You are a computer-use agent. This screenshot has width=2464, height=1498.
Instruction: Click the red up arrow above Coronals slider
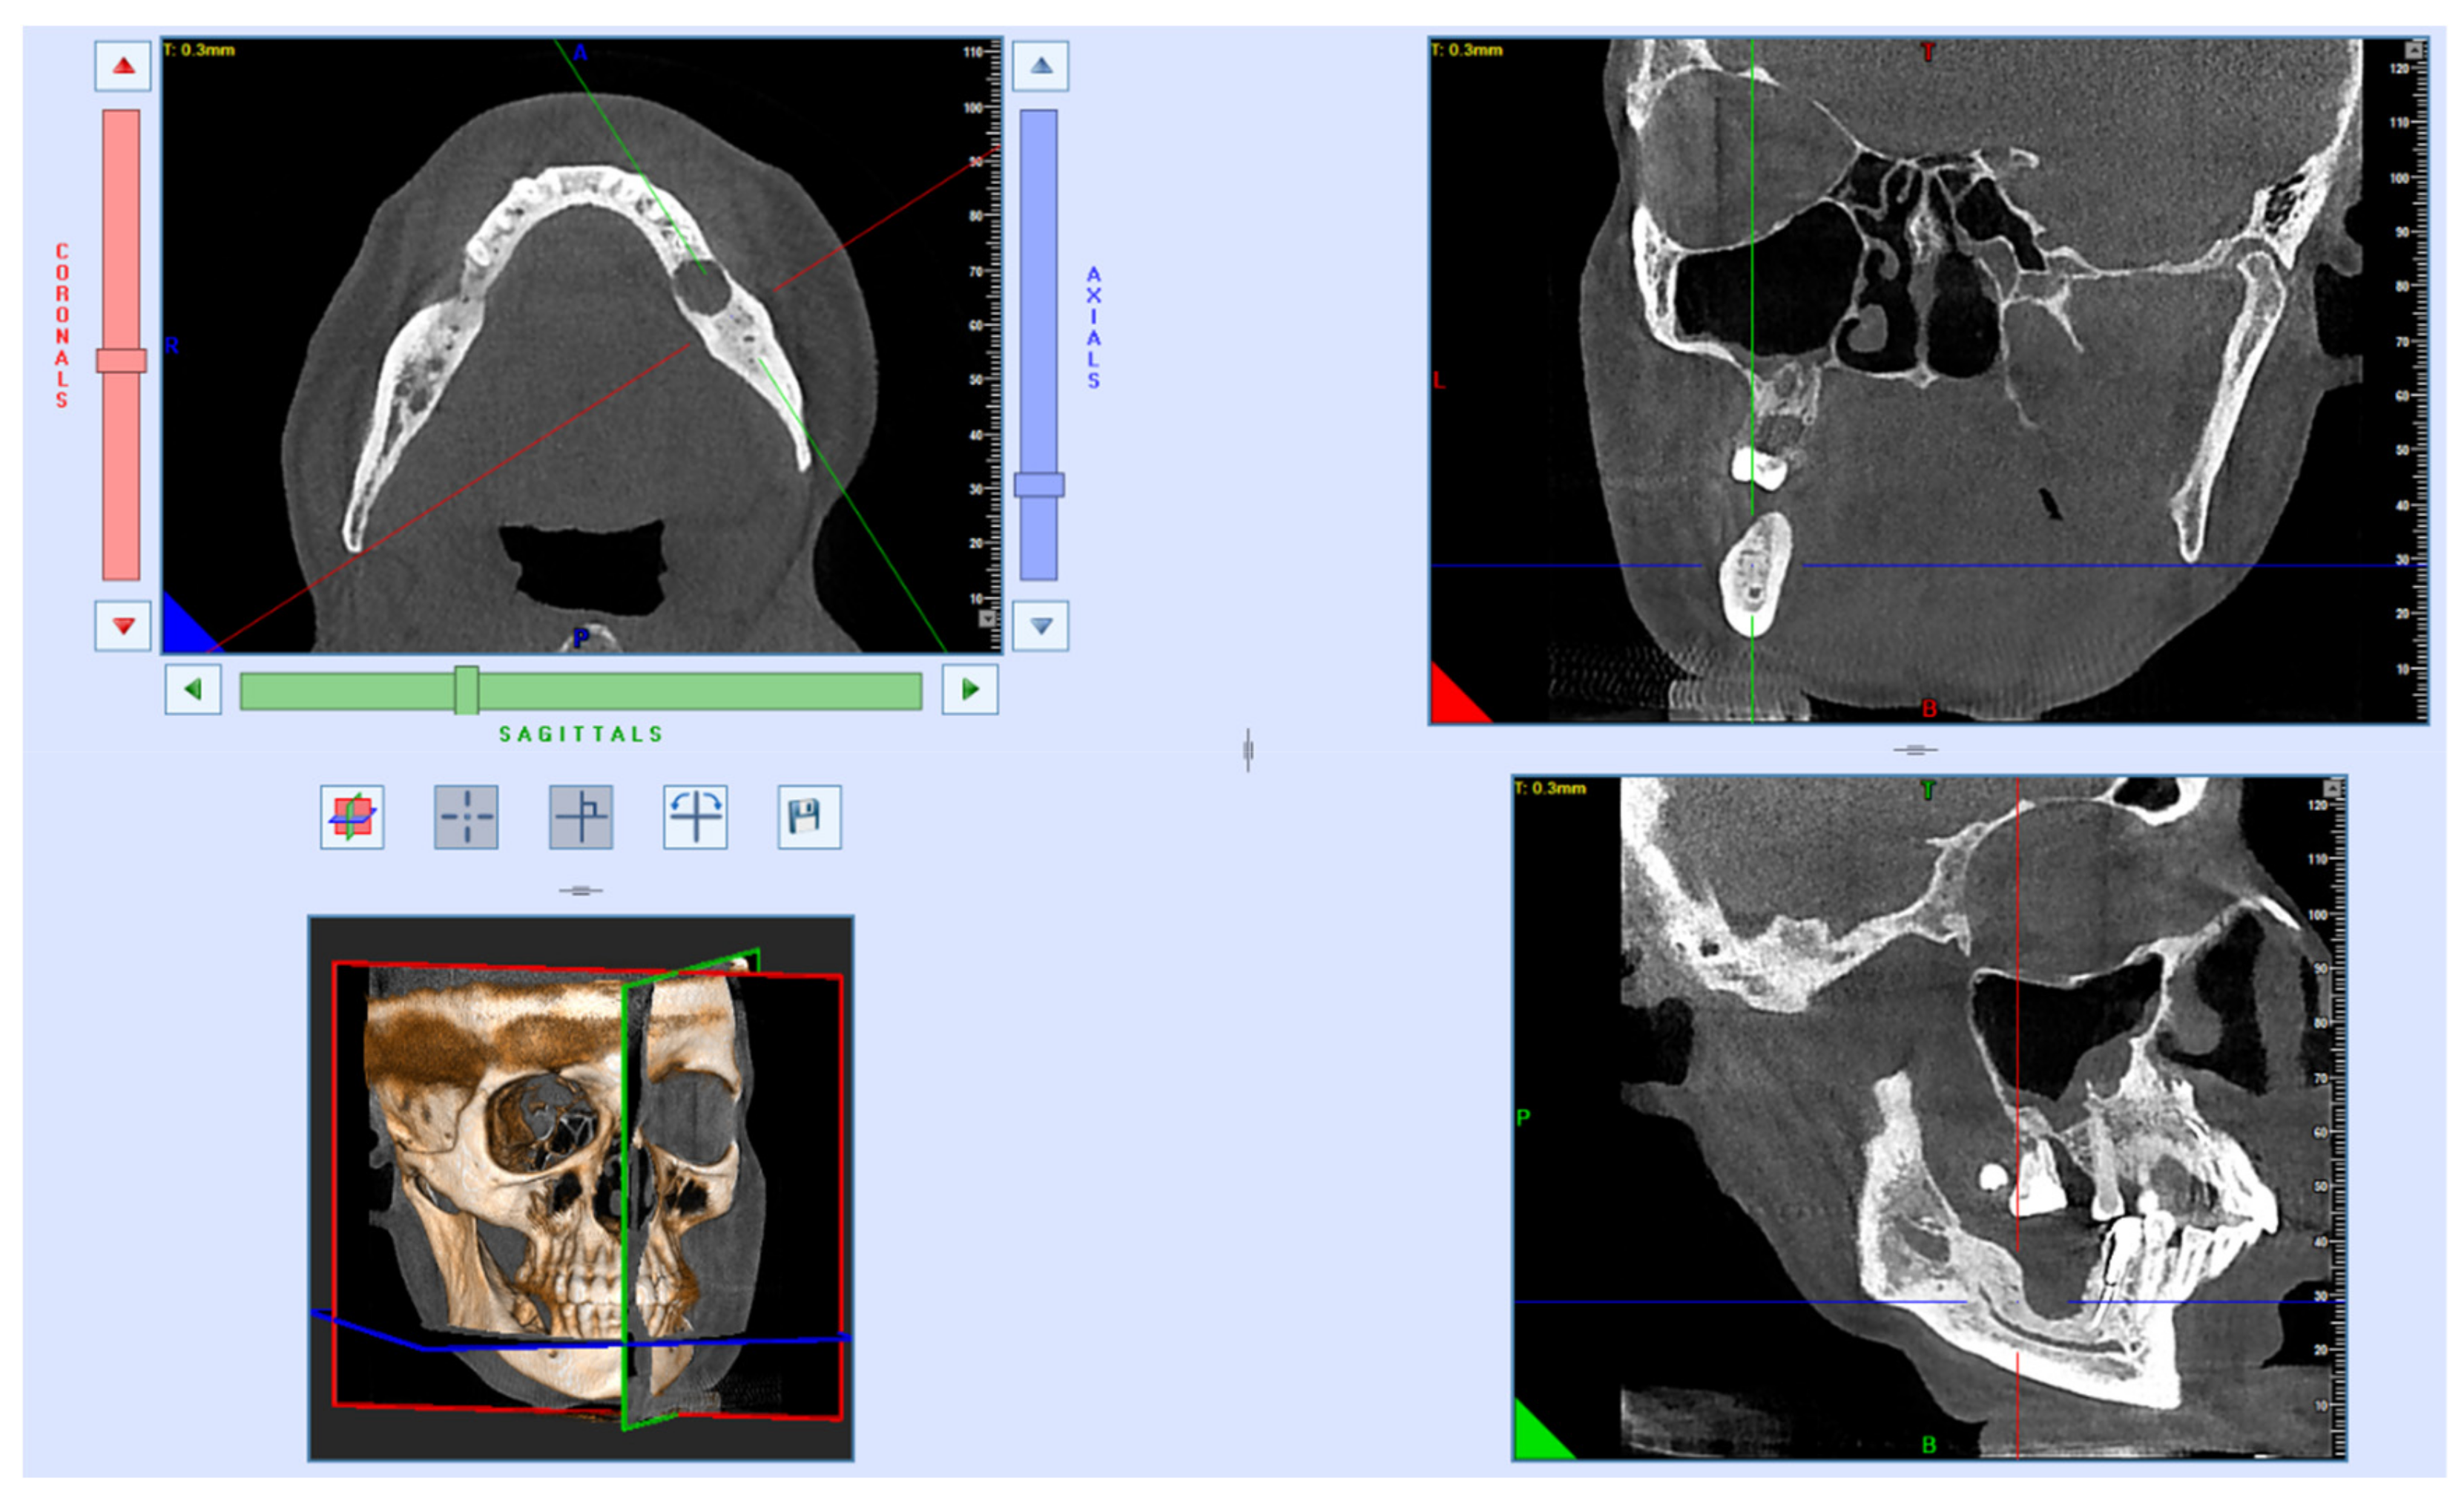123,66
